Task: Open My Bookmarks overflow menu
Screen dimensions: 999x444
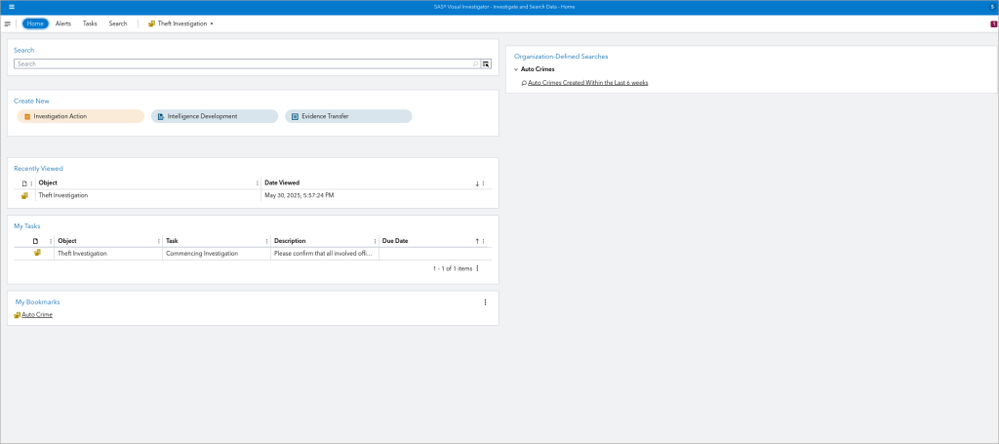Action: 485,302
